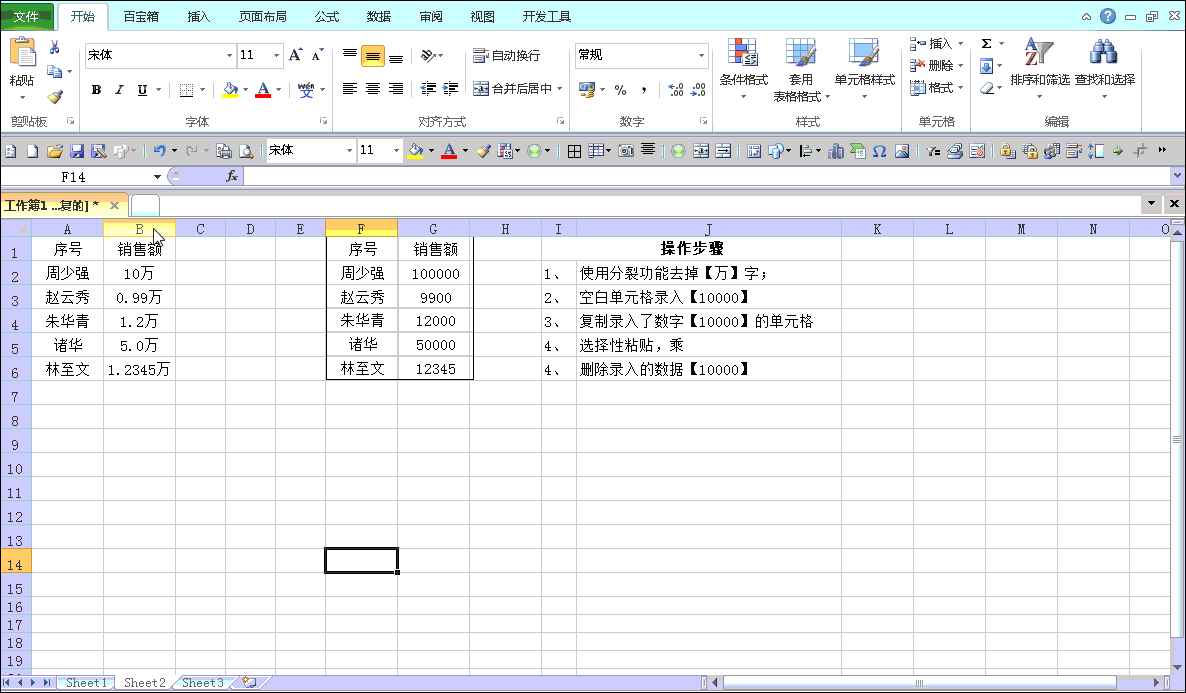Click the camera icon in quick toolbar
This screenshot has height=693, width=1186.
pyautogui.click(x=626, y=151)
